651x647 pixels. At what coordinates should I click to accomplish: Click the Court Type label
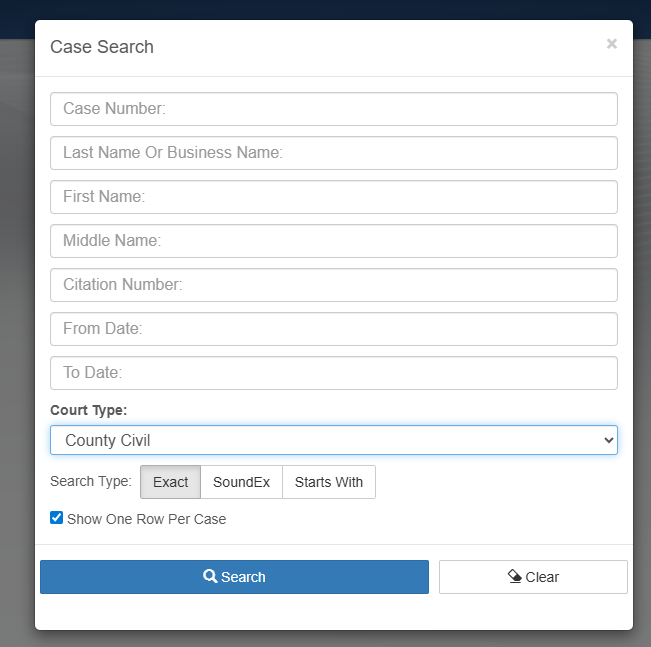[x=89, y=410]
